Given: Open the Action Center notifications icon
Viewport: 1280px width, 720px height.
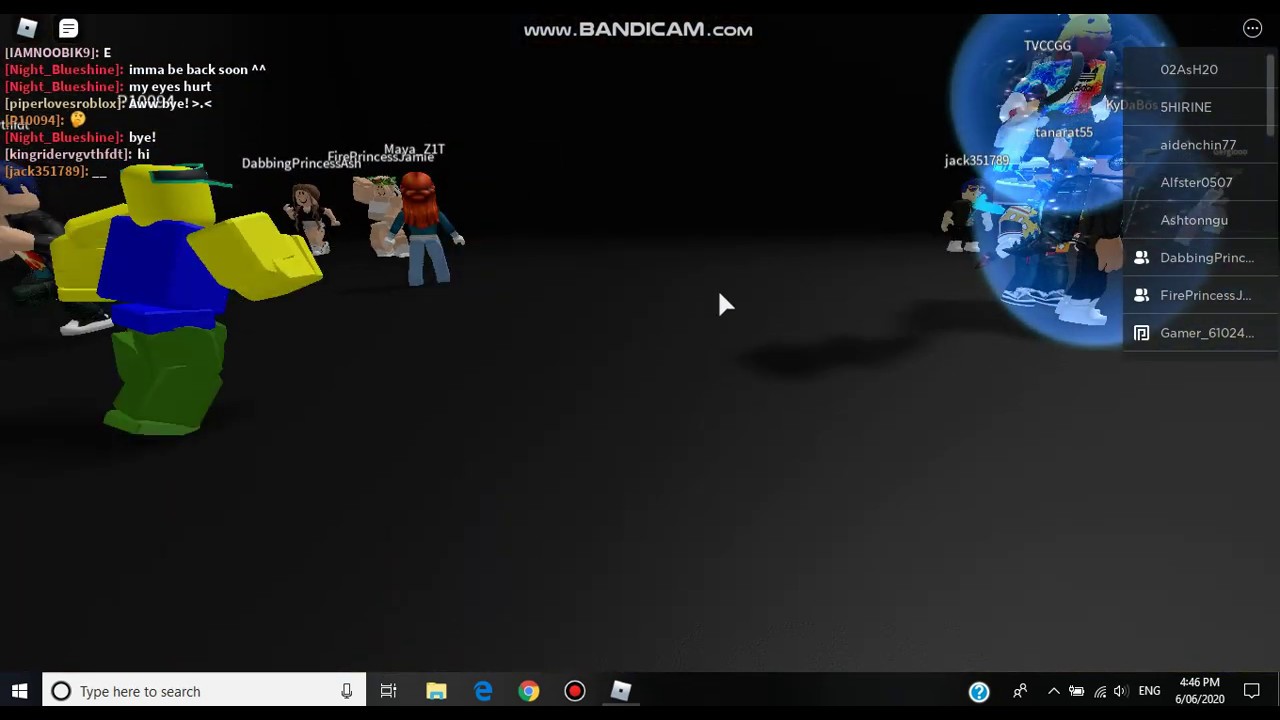Looking at the screenshot, I should pyautogui.click(x=1251, y=691).
